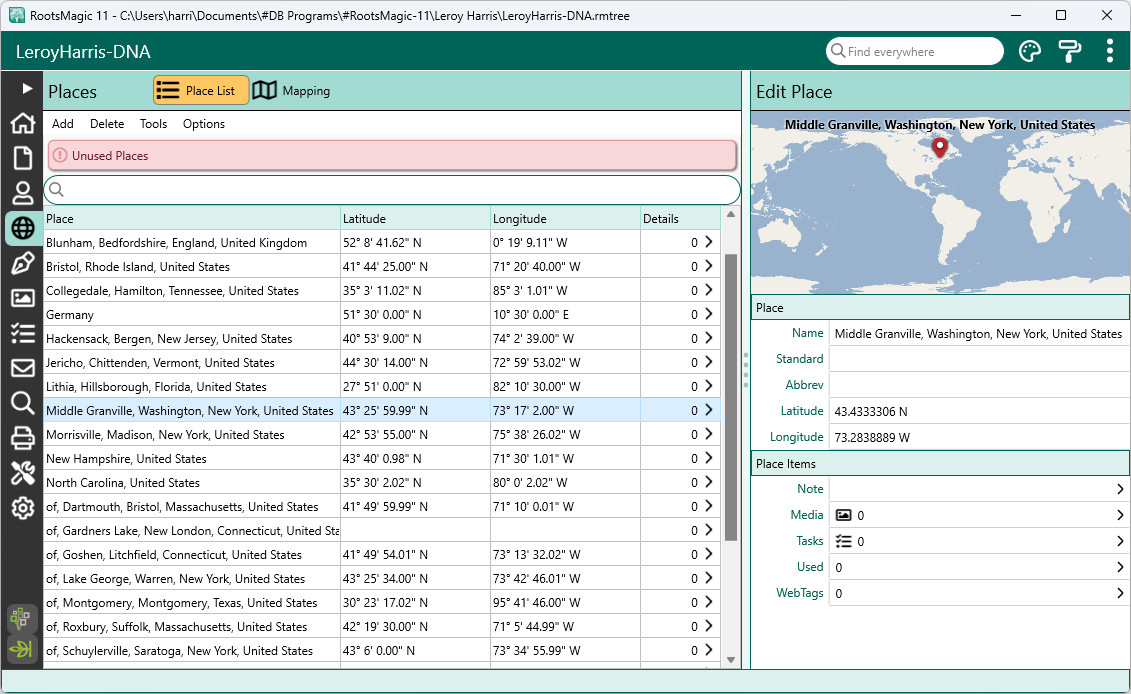Edit the Latitude field value

pyautogui.click(x=979, y=411)
